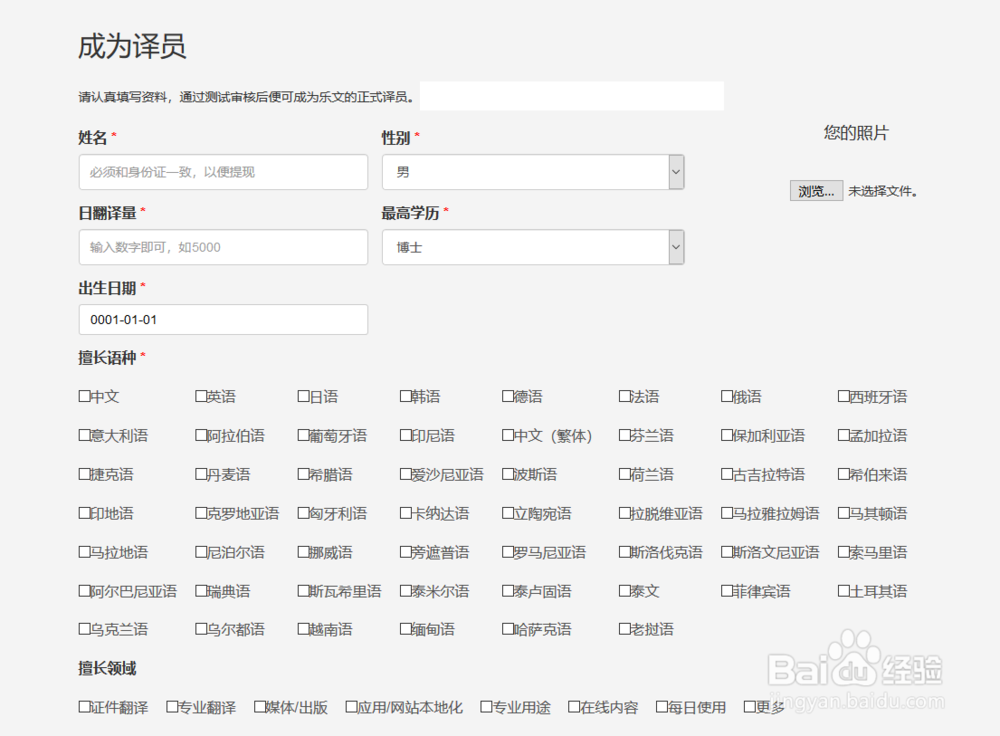Screen dimensions: 1000x736
Task: Tick 媒体/出版 expertise checkbox
Action: 257,706
